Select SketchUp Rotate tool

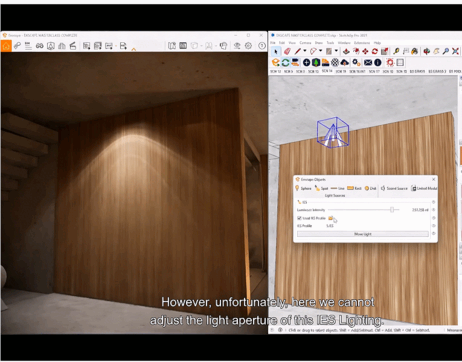pyautogui.click(x=375, y=51)
